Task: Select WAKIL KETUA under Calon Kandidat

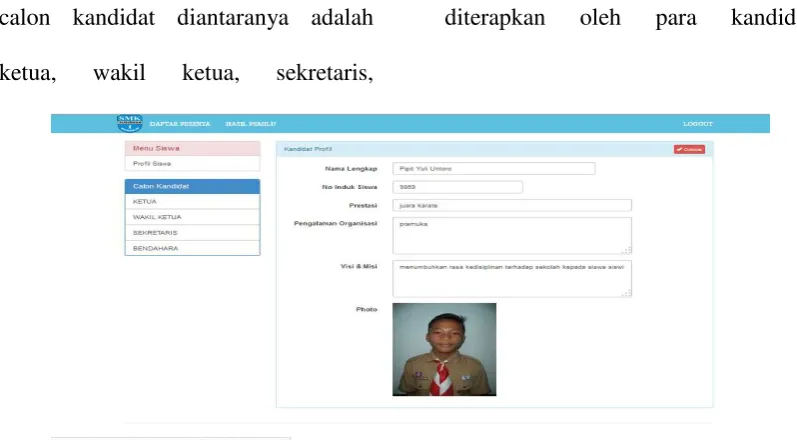Action: [193, 217]
